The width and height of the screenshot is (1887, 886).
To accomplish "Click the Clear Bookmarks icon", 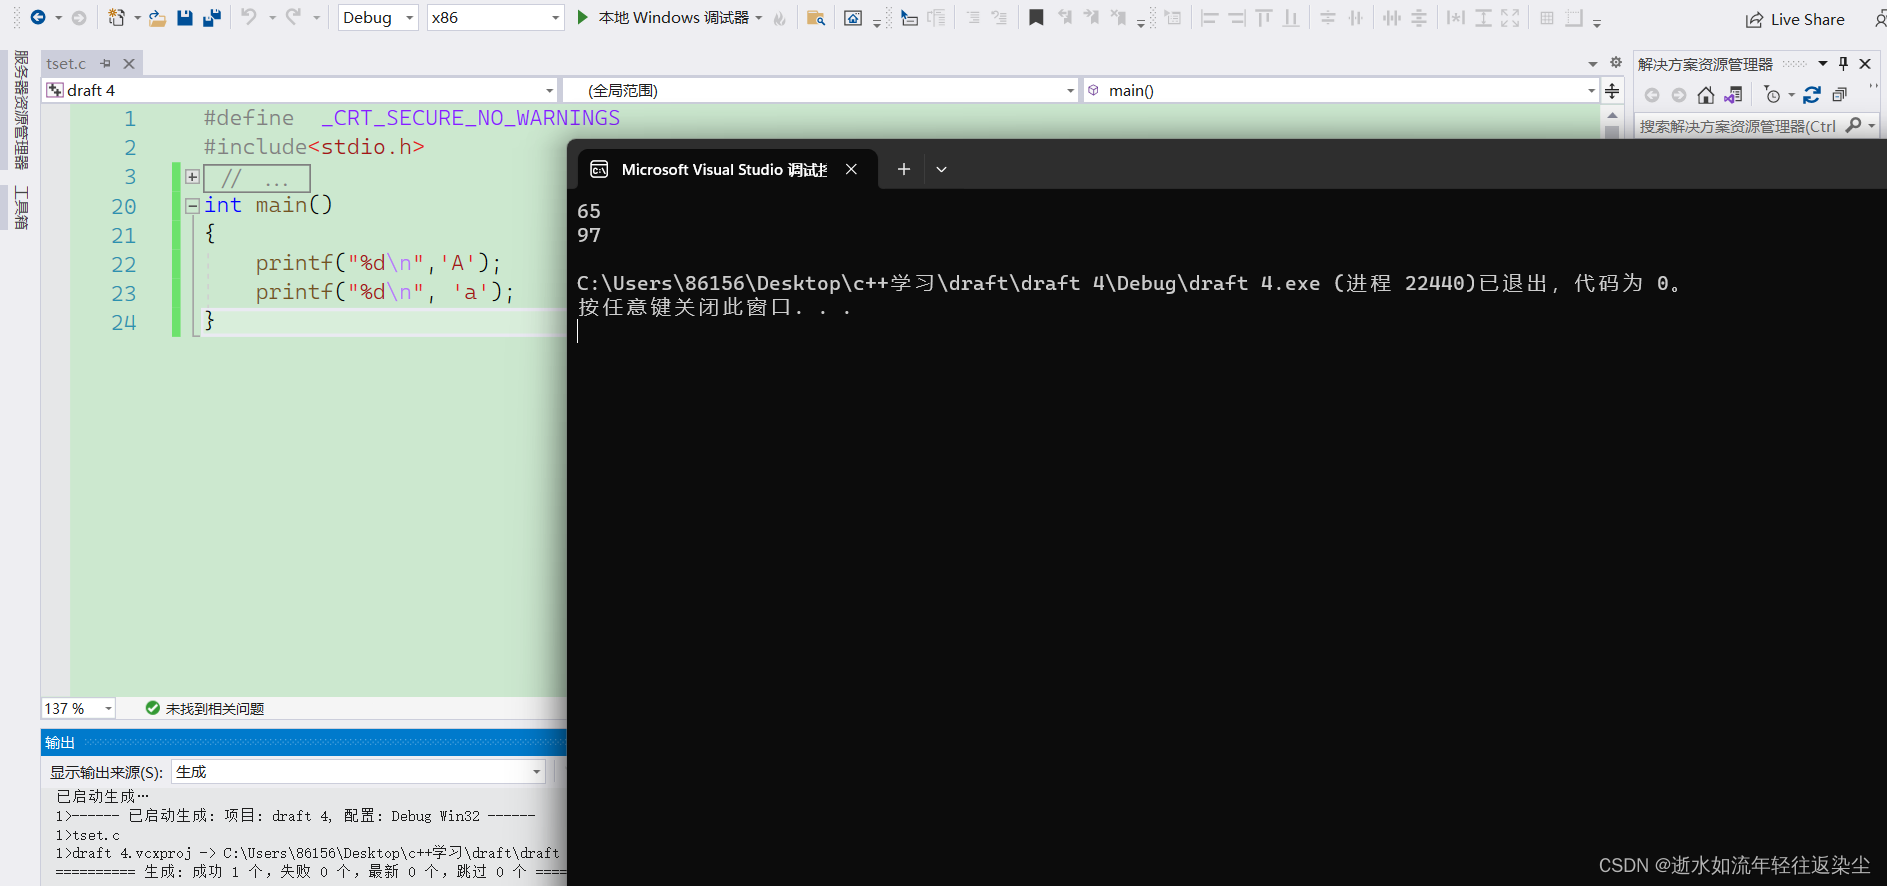I will pyautogui.click(x=1118, y=18).
